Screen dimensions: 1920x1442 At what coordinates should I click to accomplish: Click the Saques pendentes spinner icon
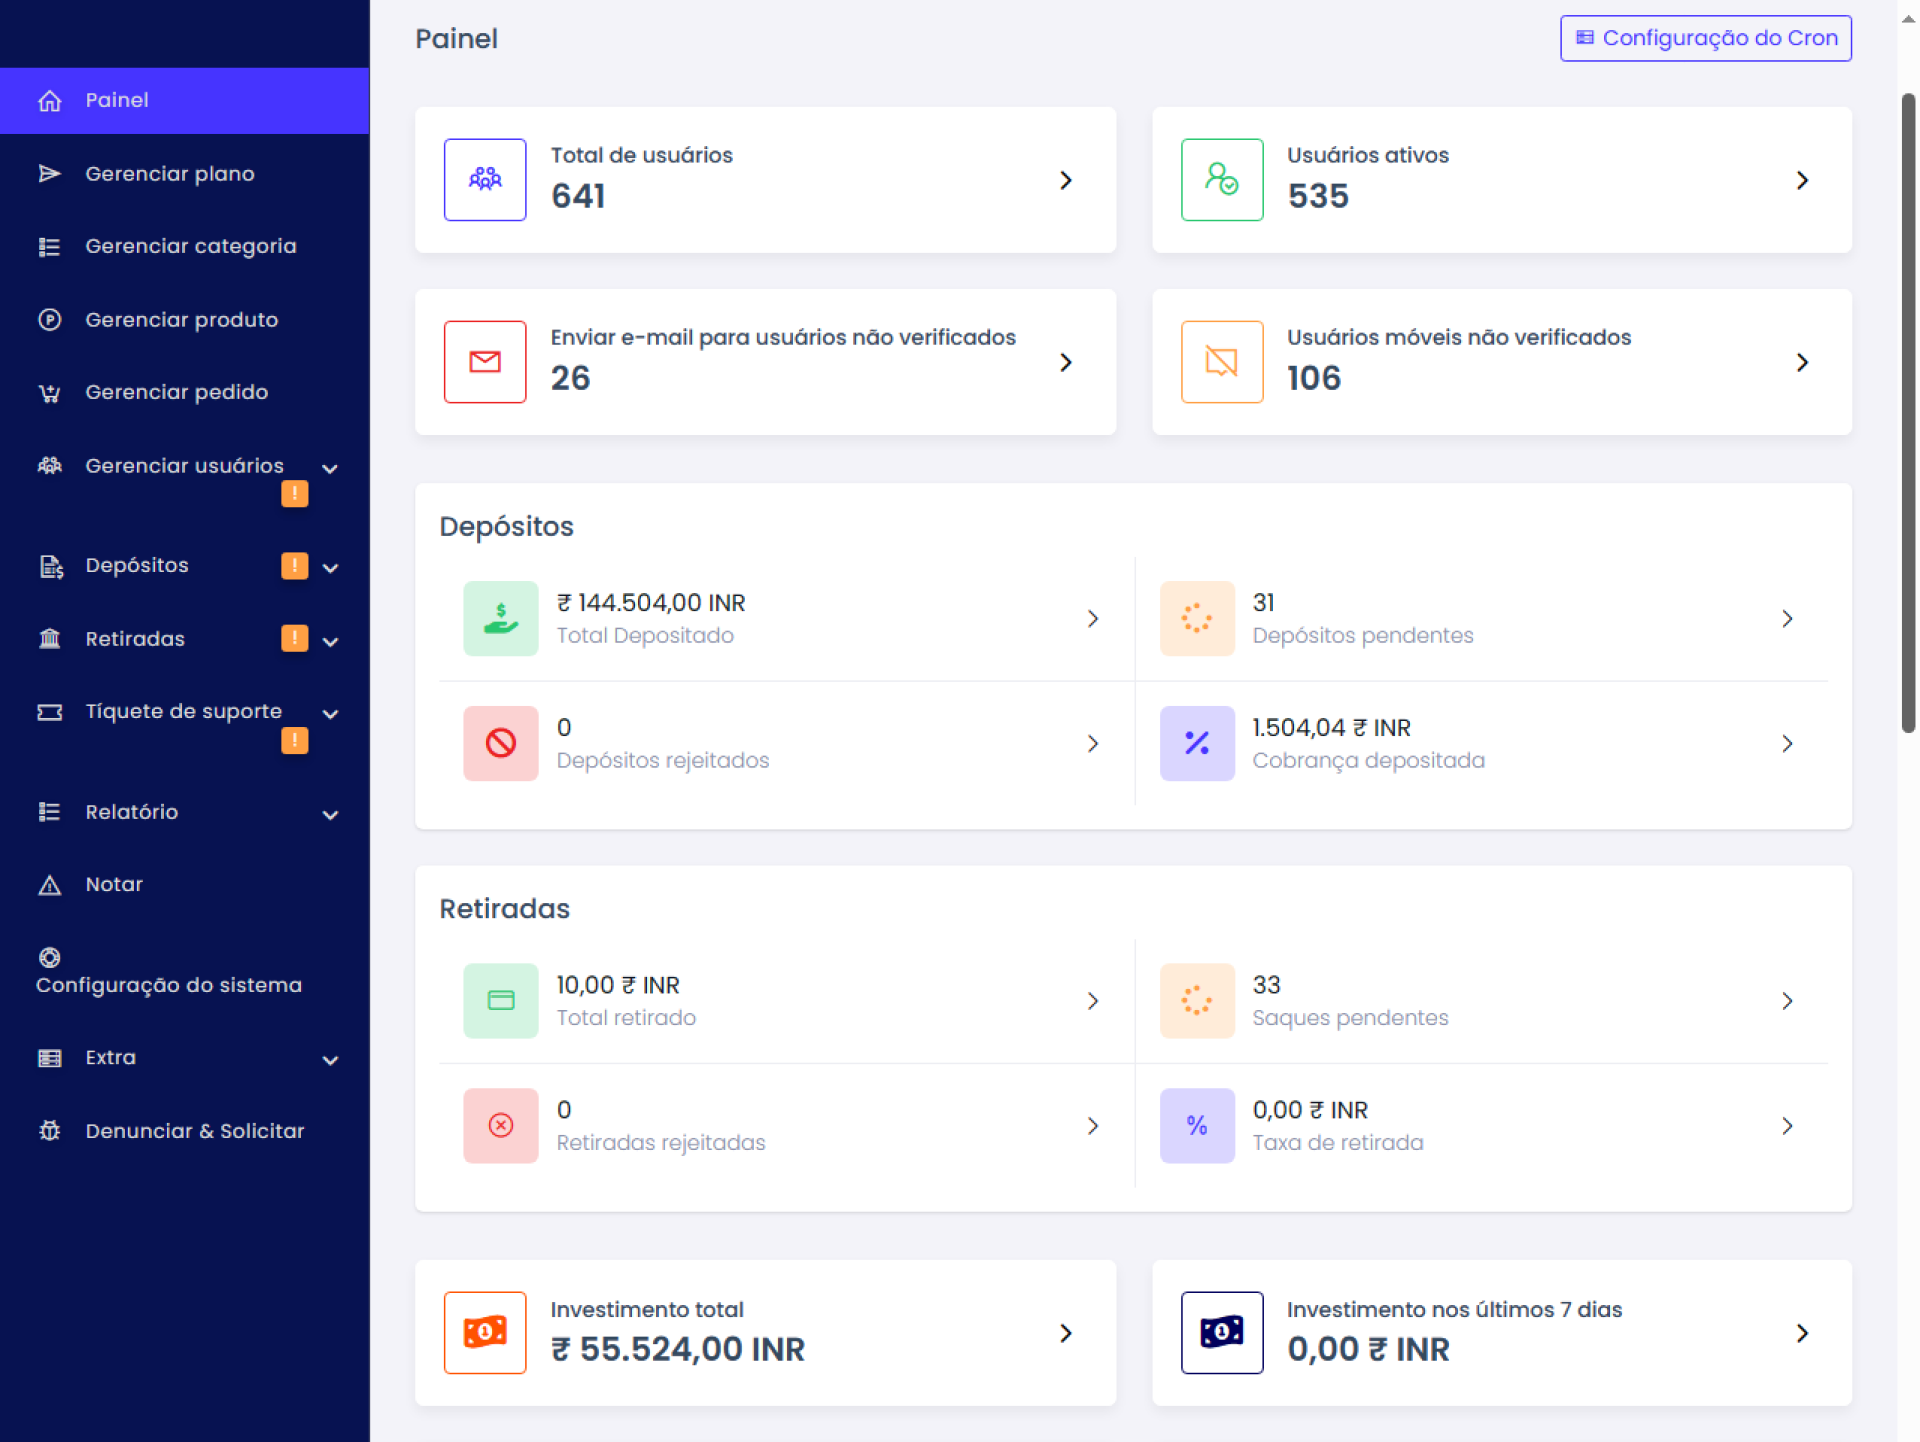1196,1000
